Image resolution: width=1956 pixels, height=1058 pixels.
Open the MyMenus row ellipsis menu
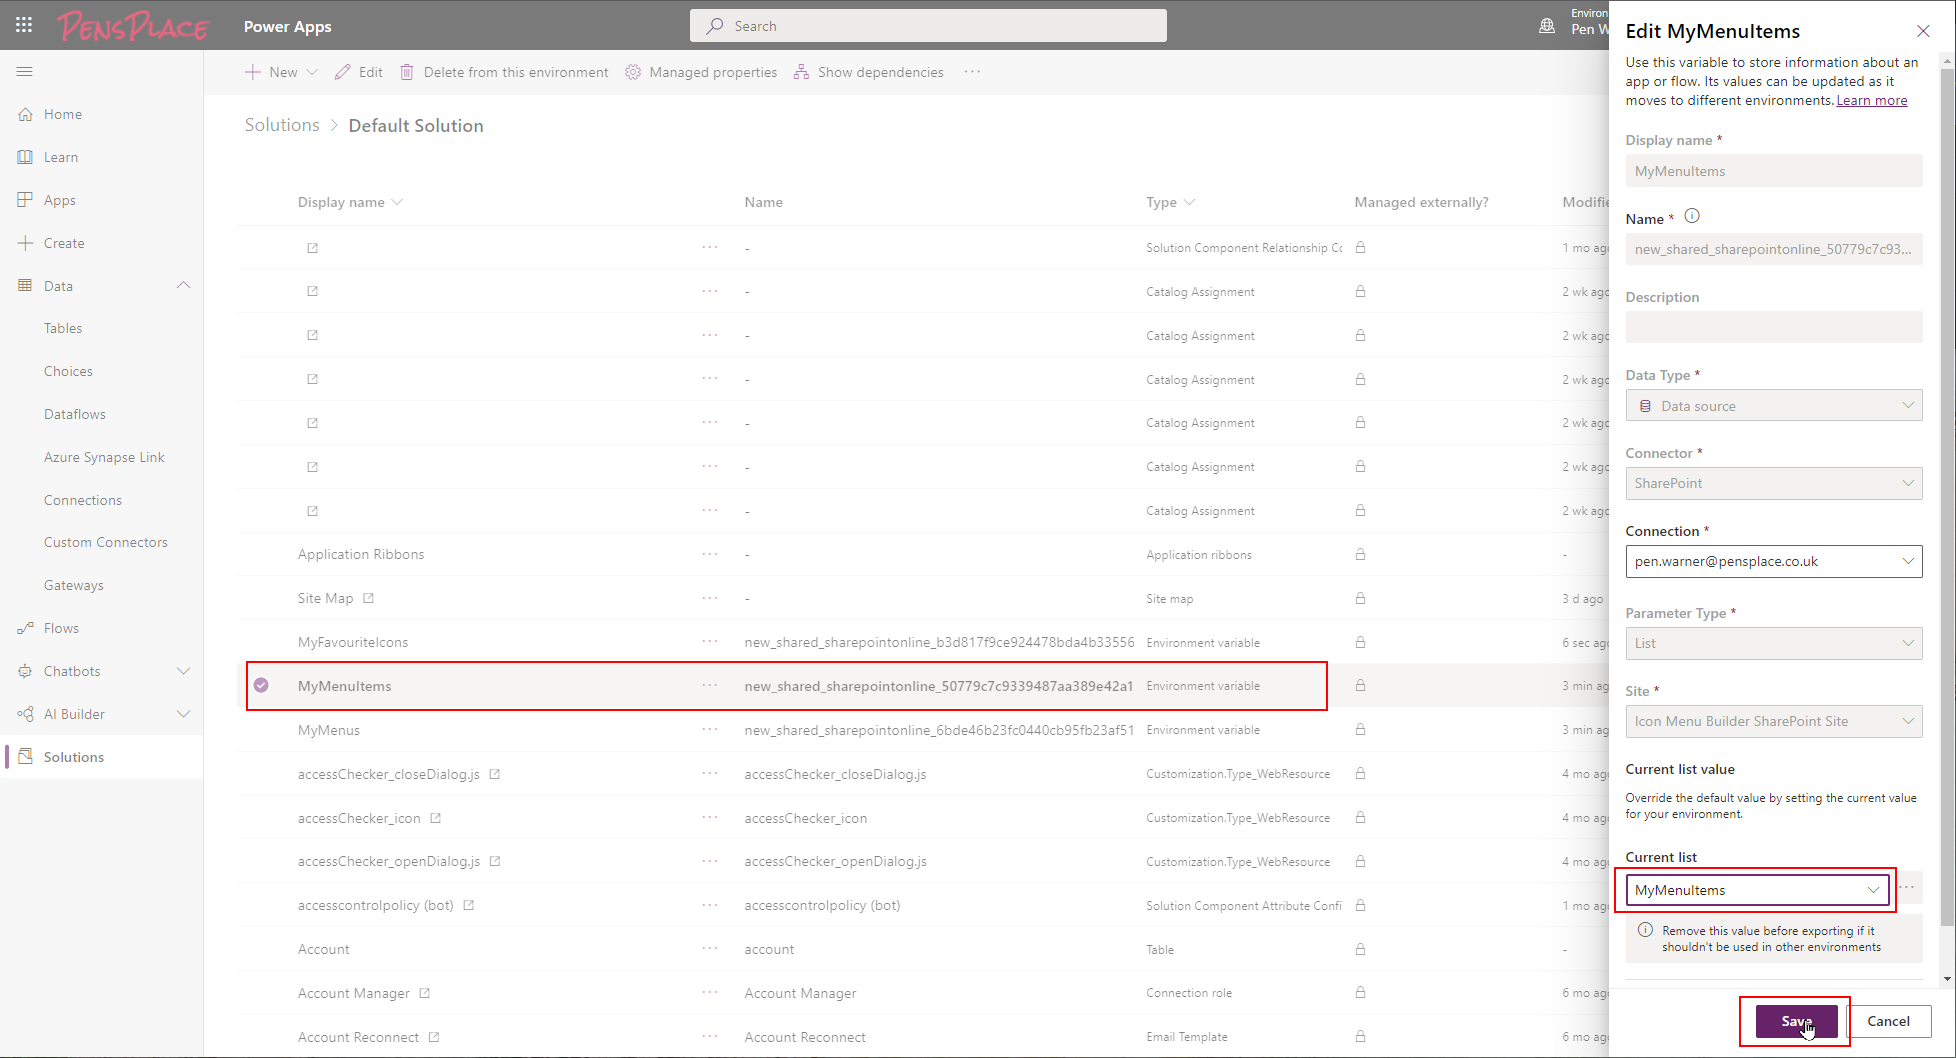[710, 729]
